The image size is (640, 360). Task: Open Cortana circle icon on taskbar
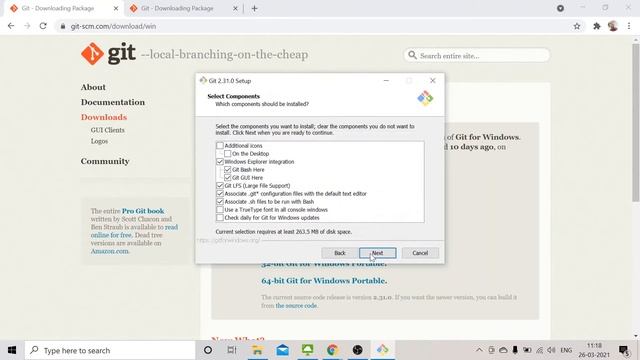[208, 350]
